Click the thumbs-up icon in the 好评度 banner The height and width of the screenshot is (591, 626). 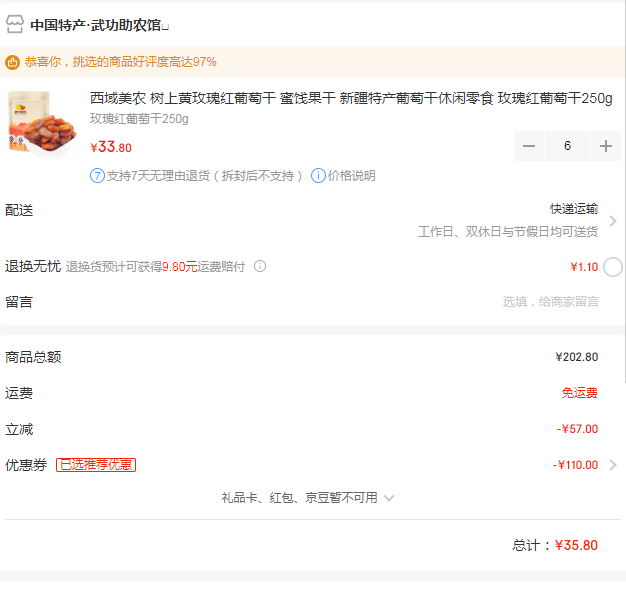coord(12,62)
